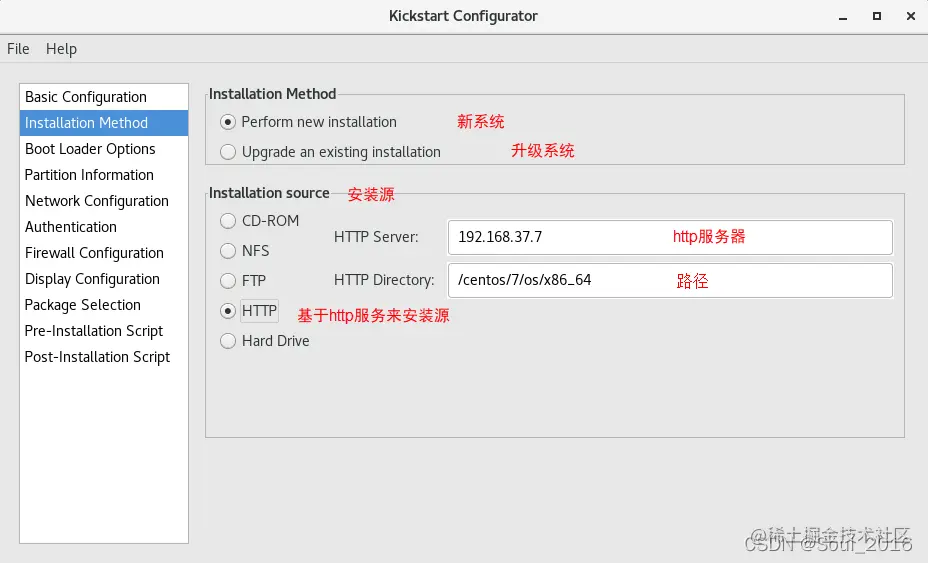Choose Upgrade an existing installation option
Viewport: 928px width, 563px height.
[x=228, y=152]
